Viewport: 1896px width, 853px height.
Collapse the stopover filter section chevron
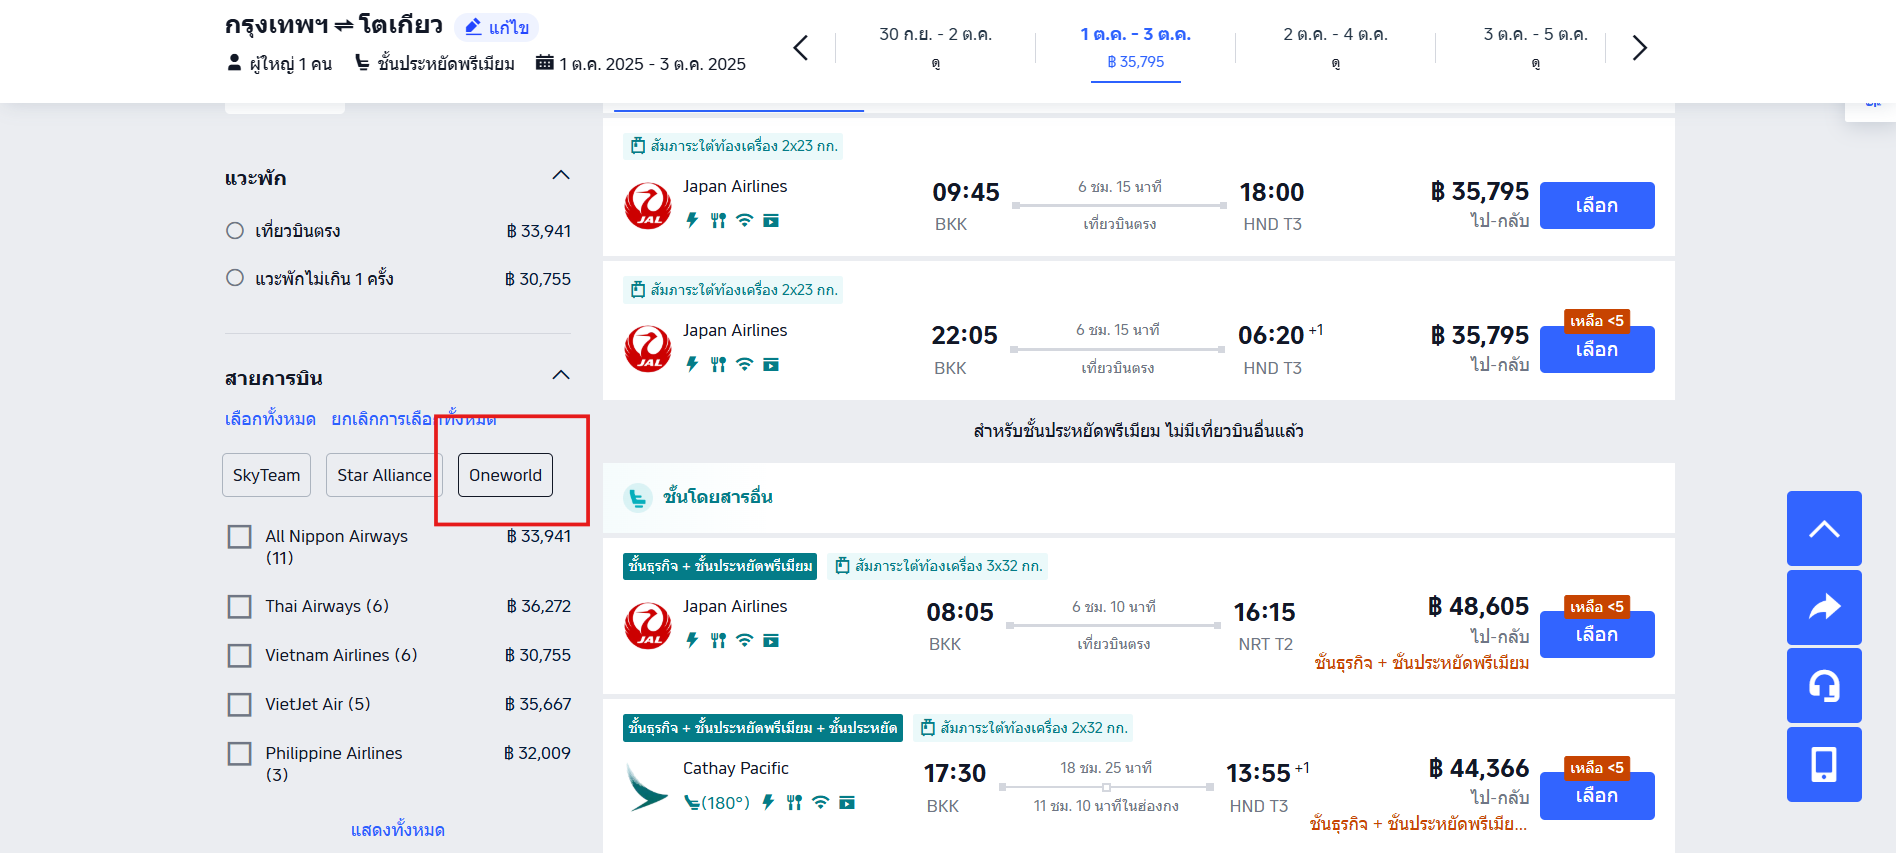[x=561, y=176]
